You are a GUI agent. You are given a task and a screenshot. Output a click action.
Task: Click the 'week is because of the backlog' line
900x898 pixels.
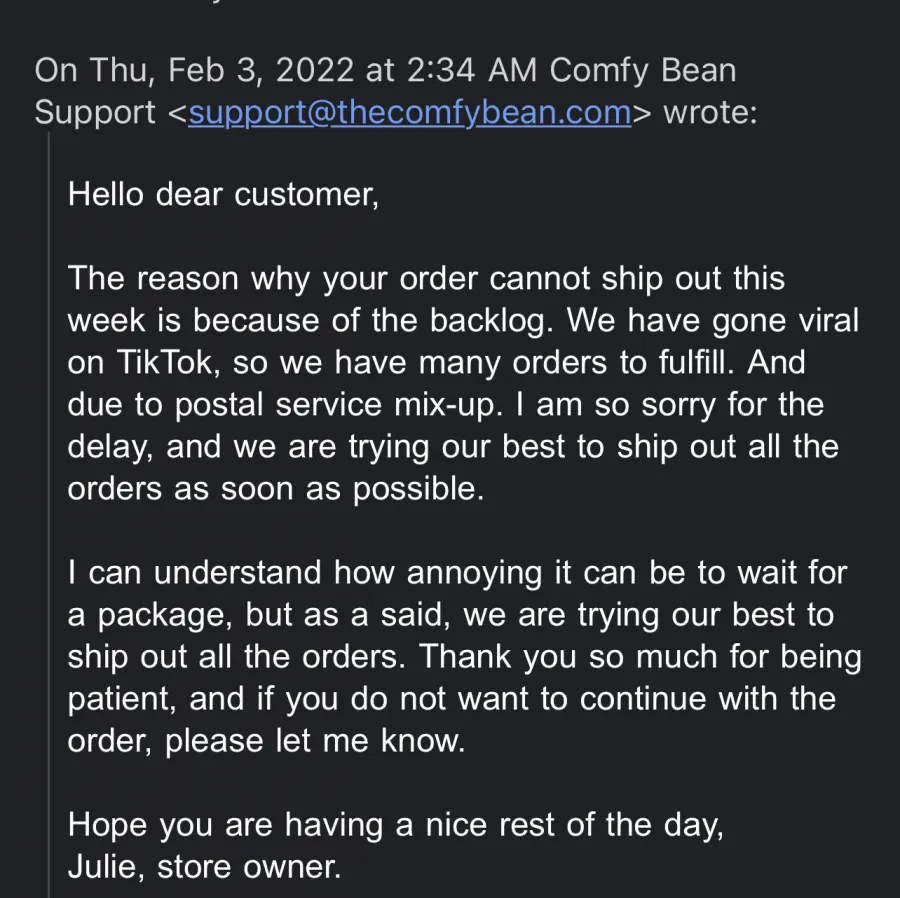coord(463,320)
